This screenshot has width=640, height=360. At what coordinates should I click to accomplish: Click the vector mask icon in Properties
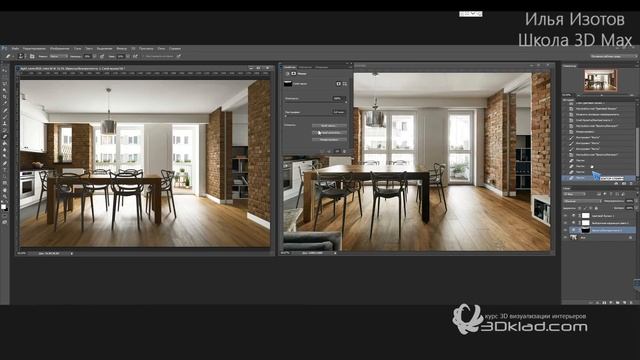[x=344, y=84]
